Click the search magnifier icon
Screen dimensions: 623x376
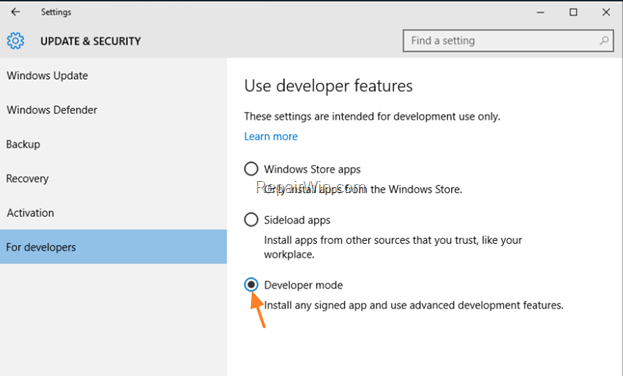pos(604,41)
